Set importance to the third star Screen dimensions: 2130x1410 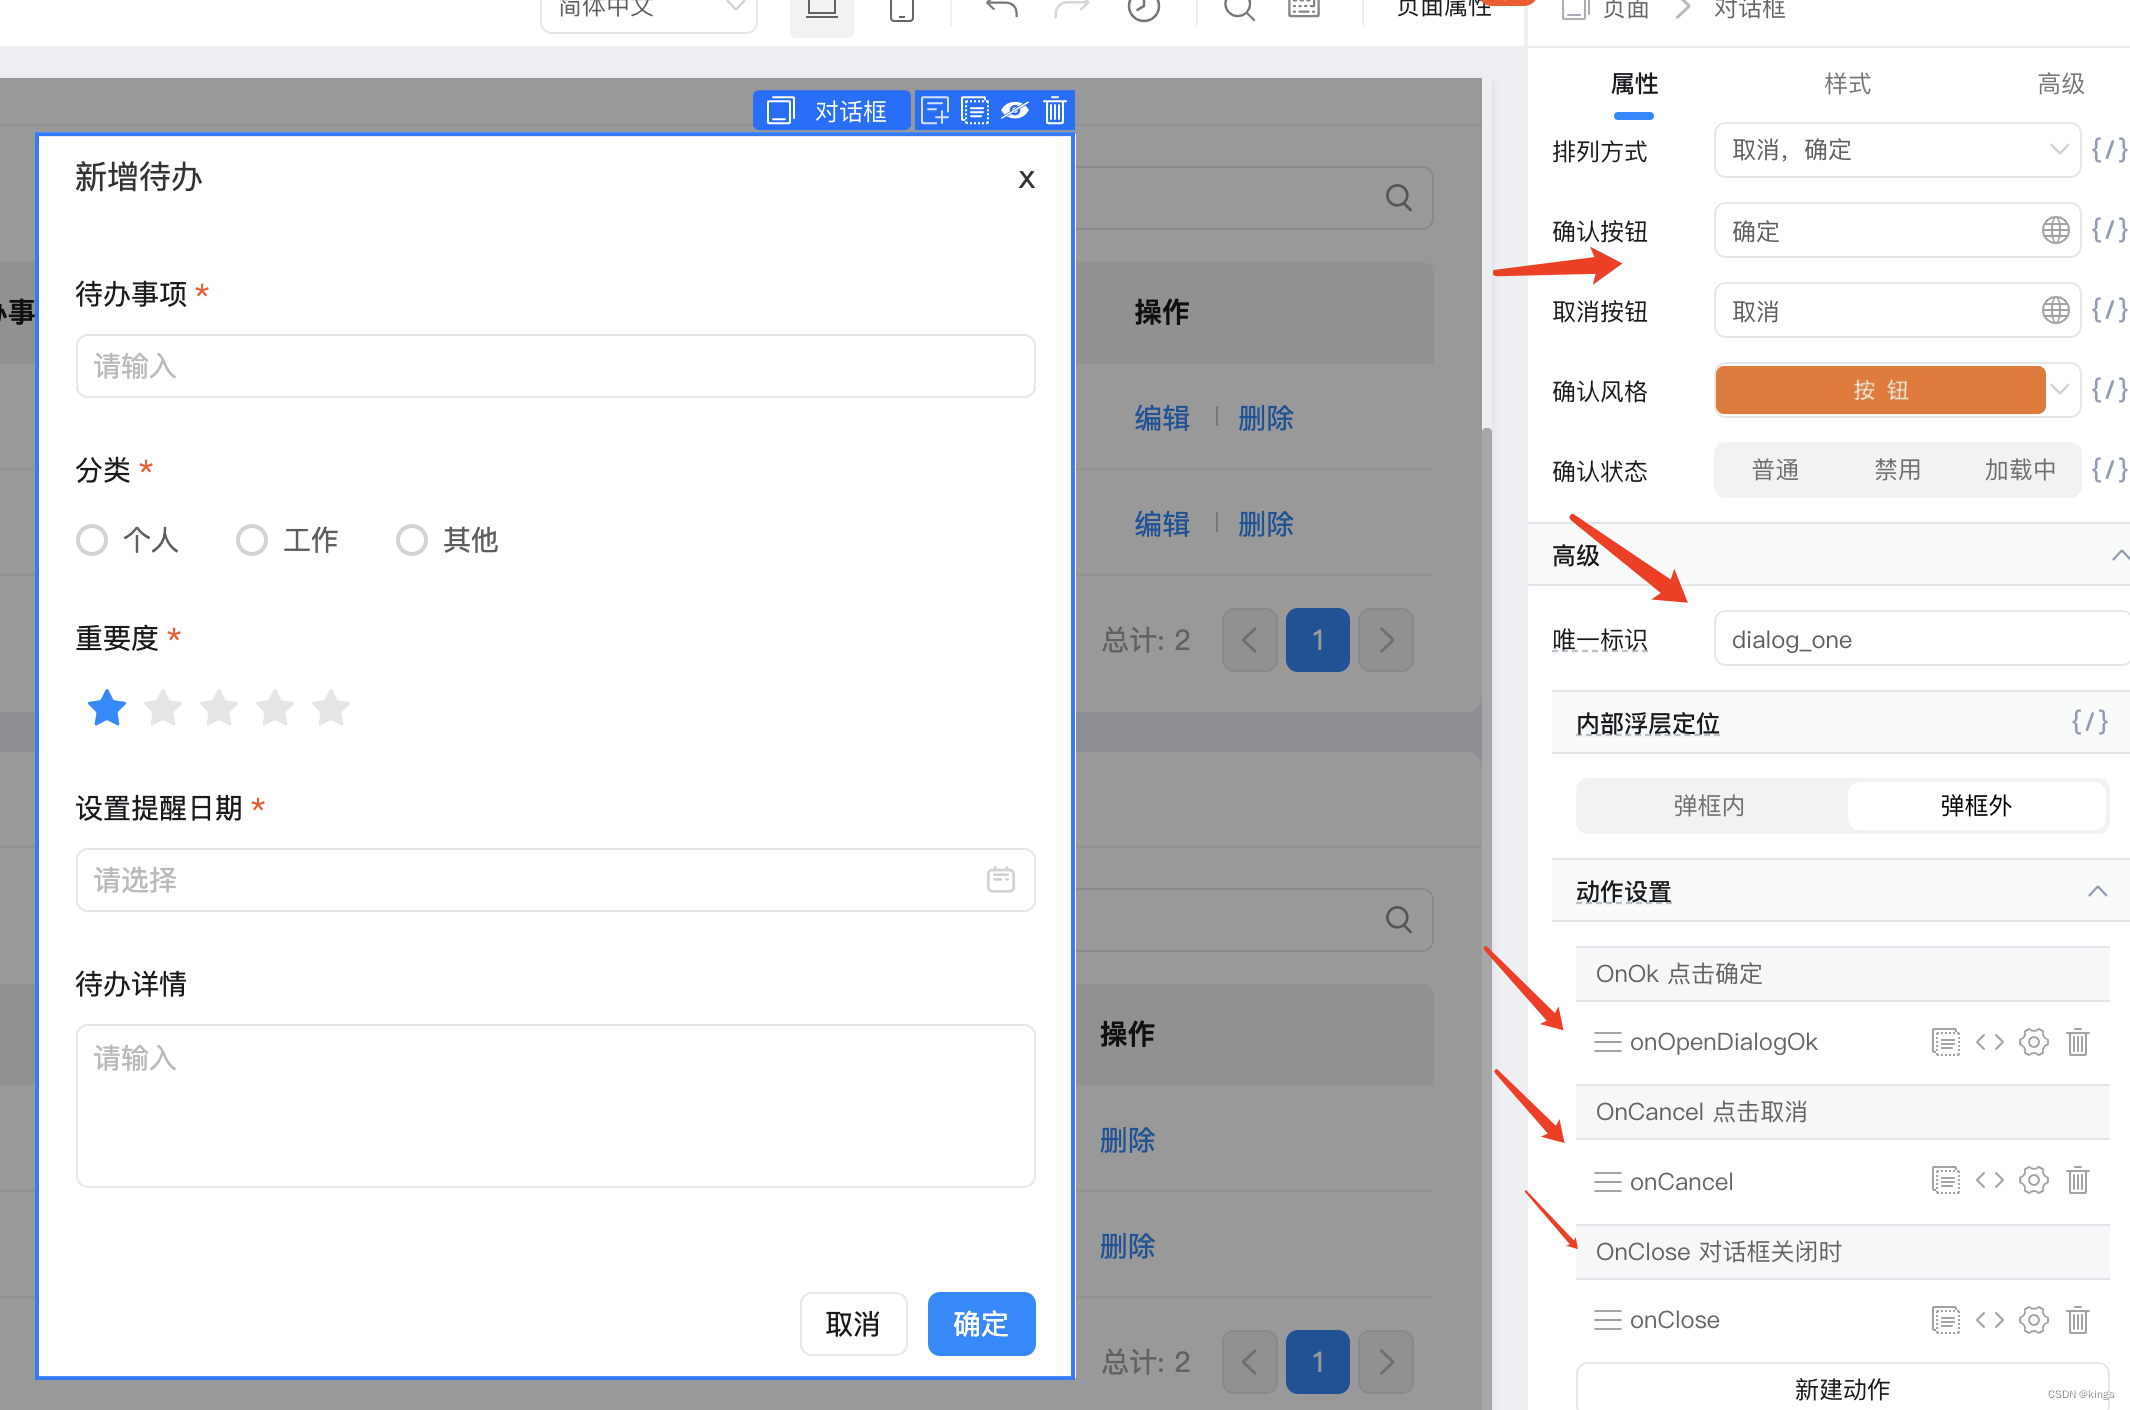click(x=219, y=708)
